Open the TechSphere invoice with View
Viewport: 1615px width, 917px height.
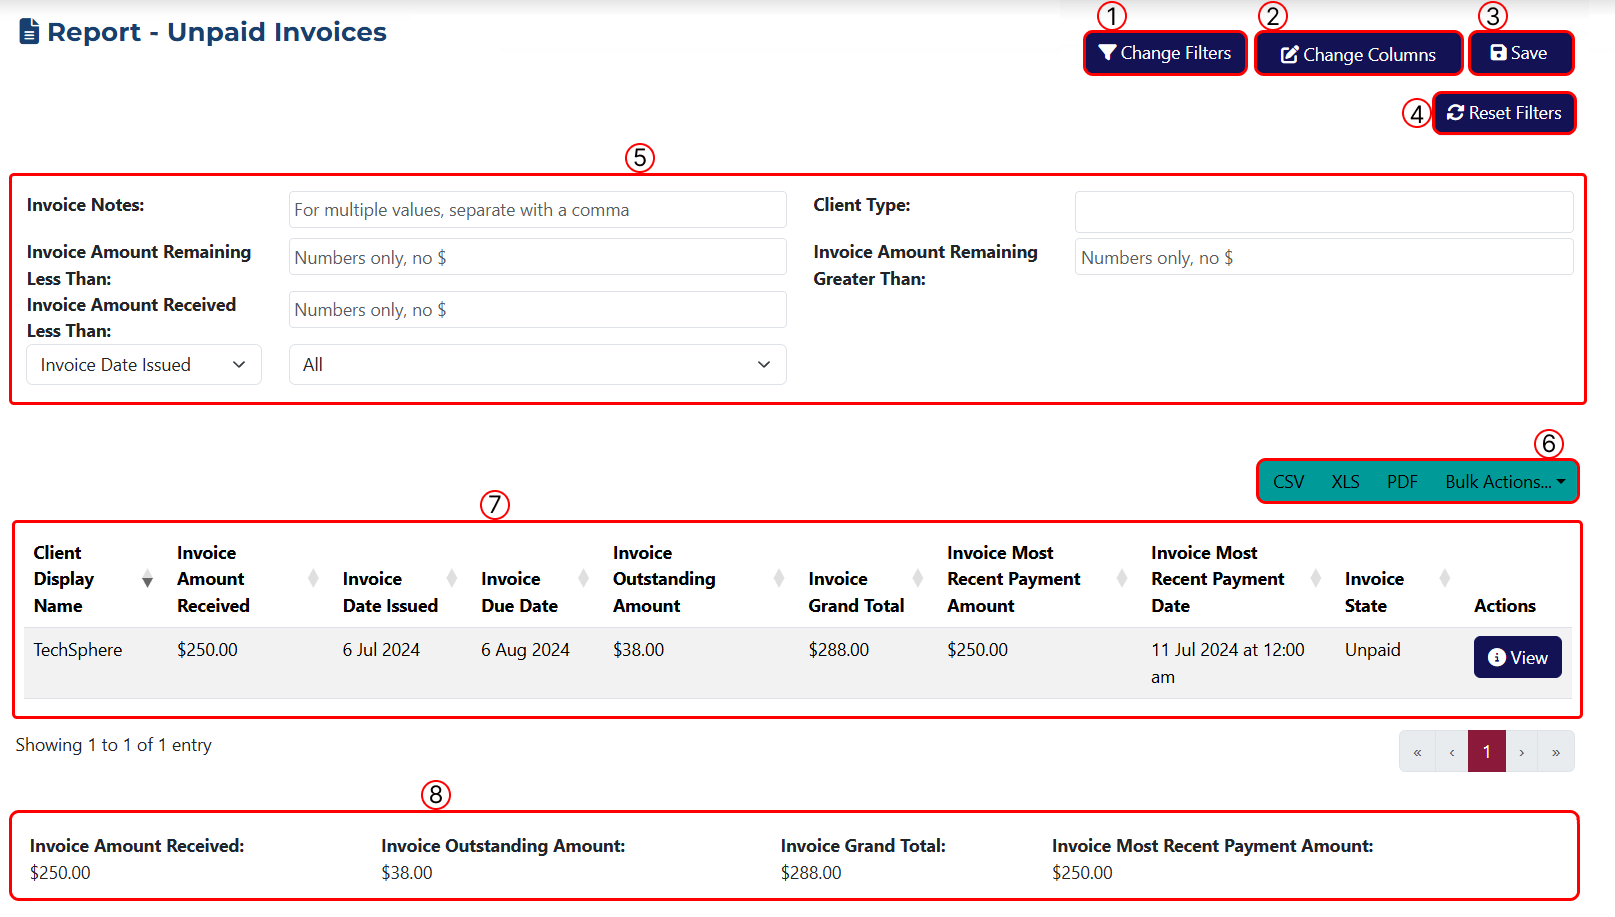tap(1517, 657)
